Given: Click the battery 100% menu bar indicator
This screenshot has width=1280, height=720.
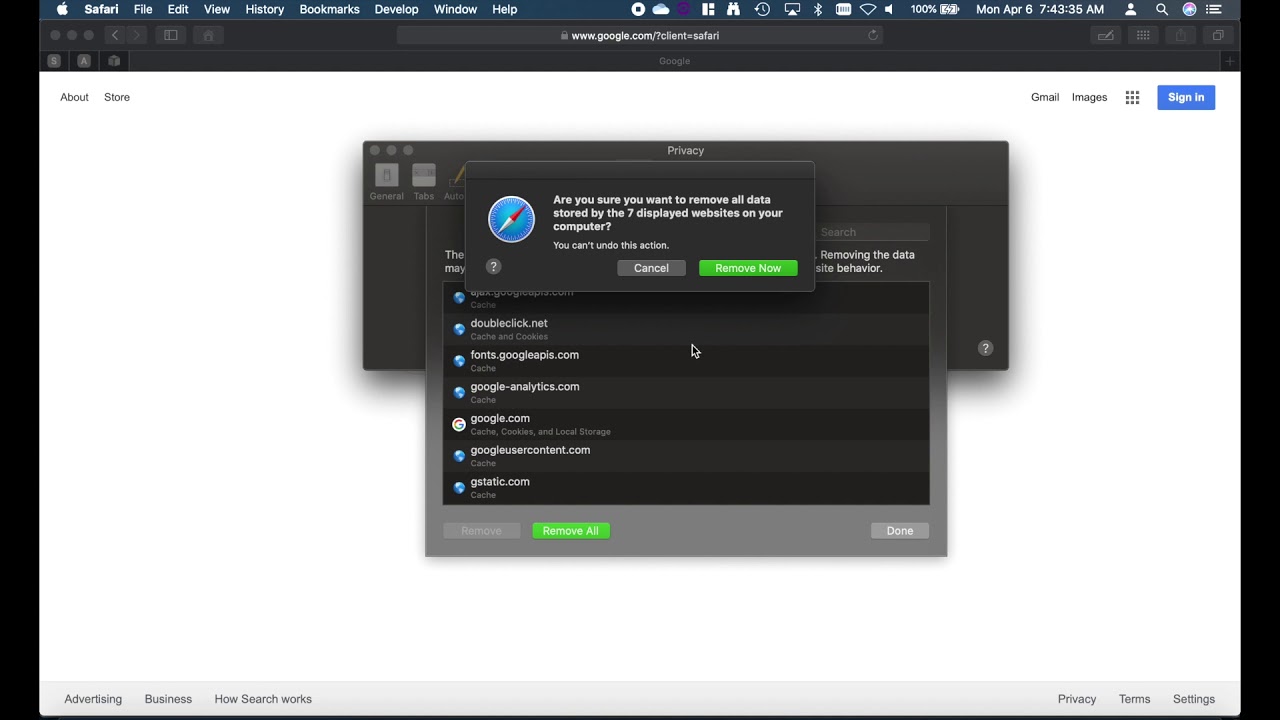Looking at the screenshot, I should point(935,9).
